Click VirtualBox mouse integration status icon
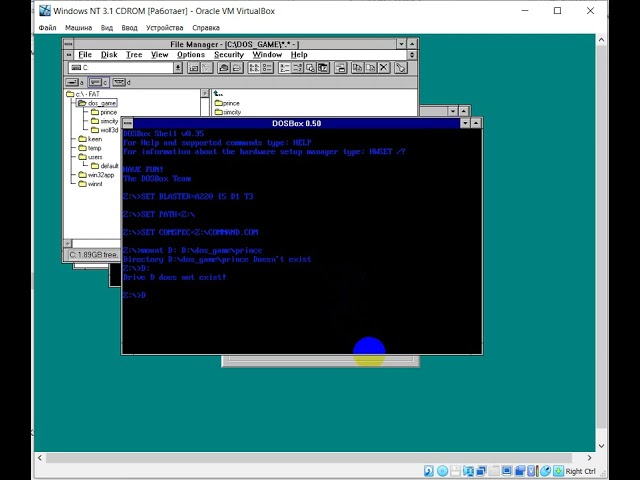Image resolution: width=640 pixels, height=480 pixels. point(545,471)
